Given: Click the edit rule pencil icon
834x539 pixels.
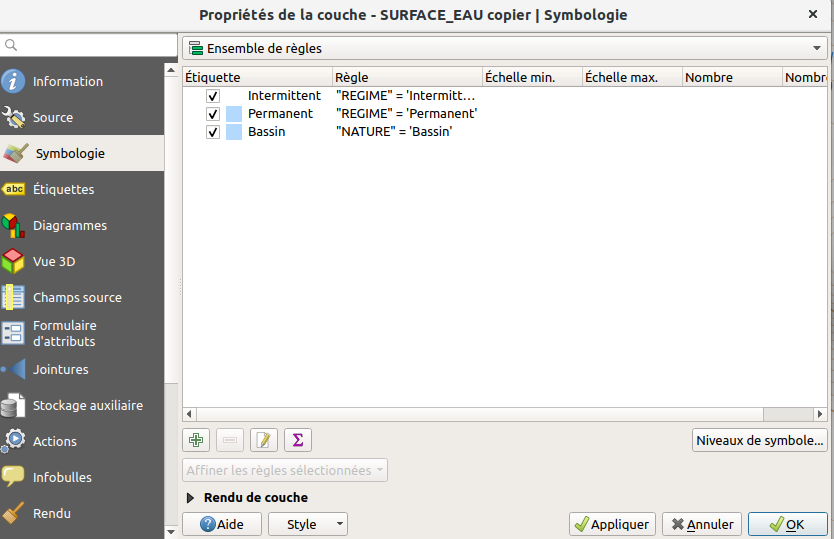Looking at the screenshot, I should point(264,440).
